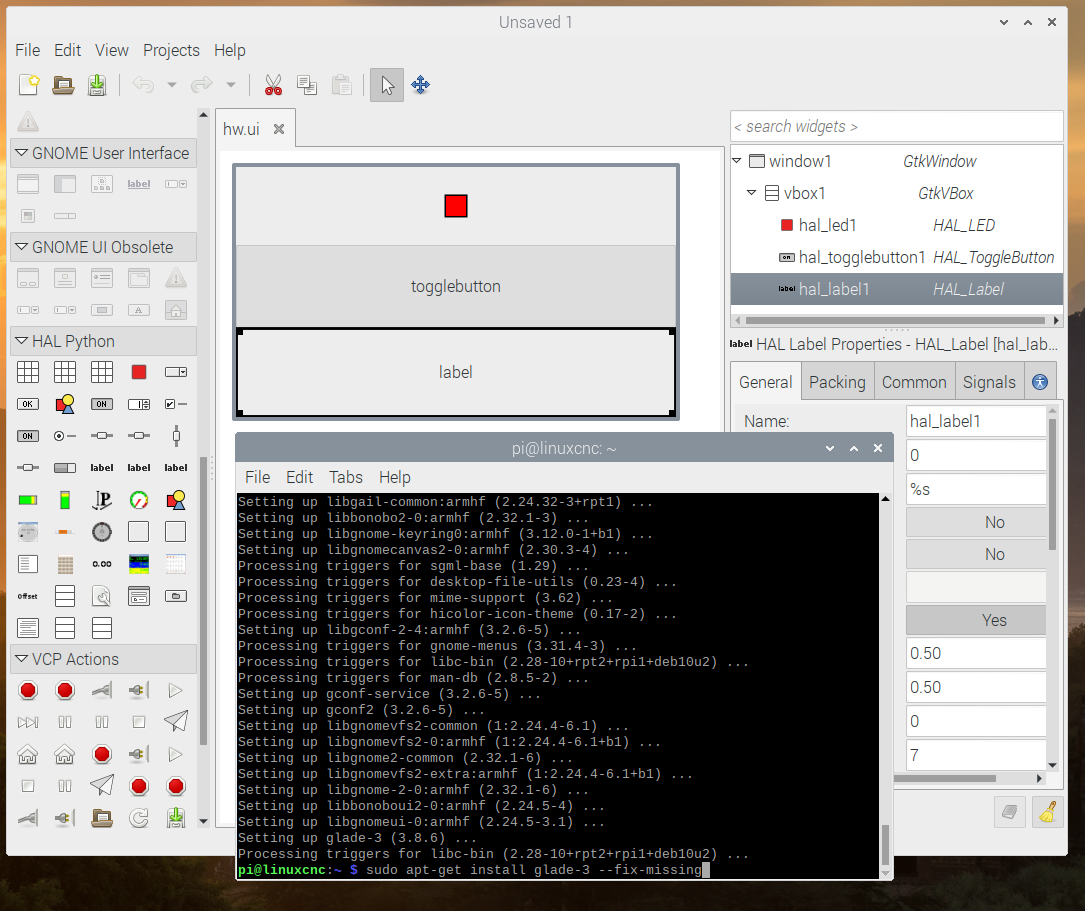The image size is (1085, 911).
Task: Select the vertical scale widget
Action: tap(176, 436)
